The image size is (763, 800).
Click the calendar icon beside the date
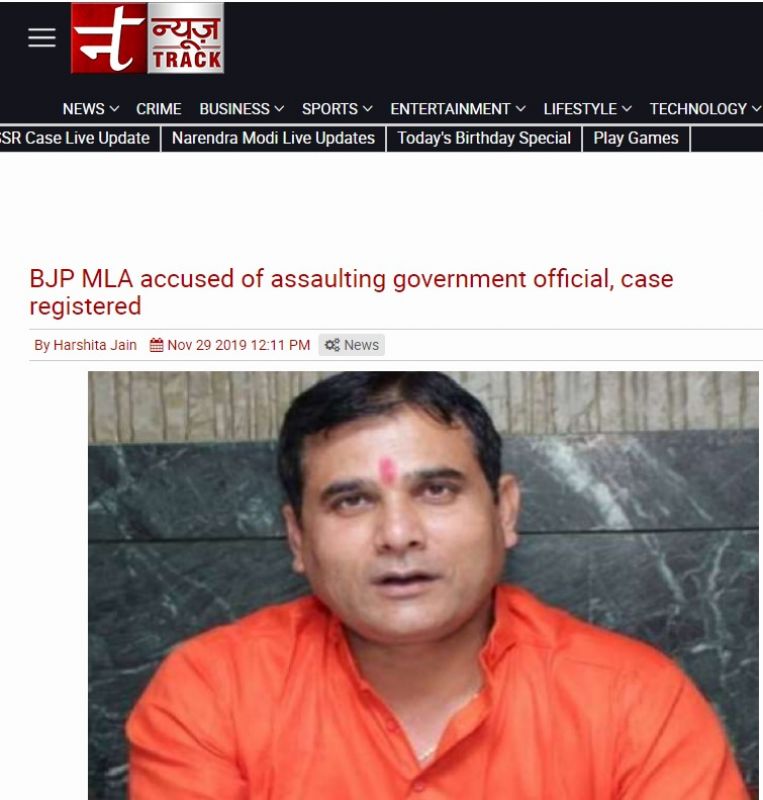(156, 345)
